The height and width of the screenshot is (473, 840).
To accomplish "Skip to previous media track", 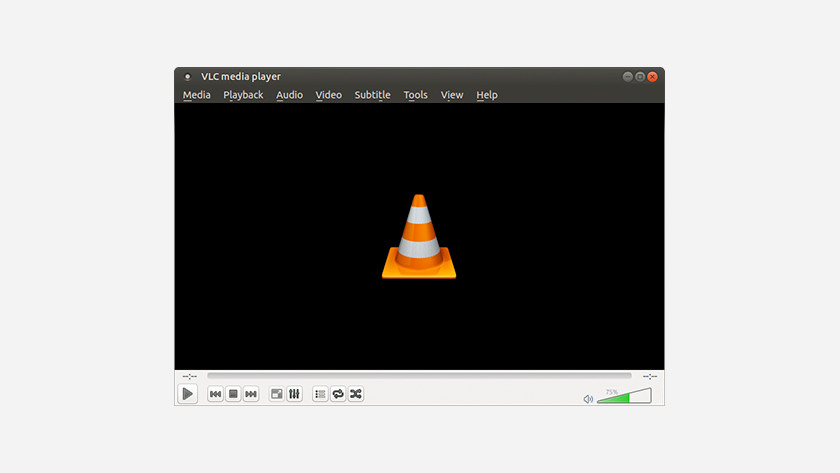I will (x=215, y=394).
